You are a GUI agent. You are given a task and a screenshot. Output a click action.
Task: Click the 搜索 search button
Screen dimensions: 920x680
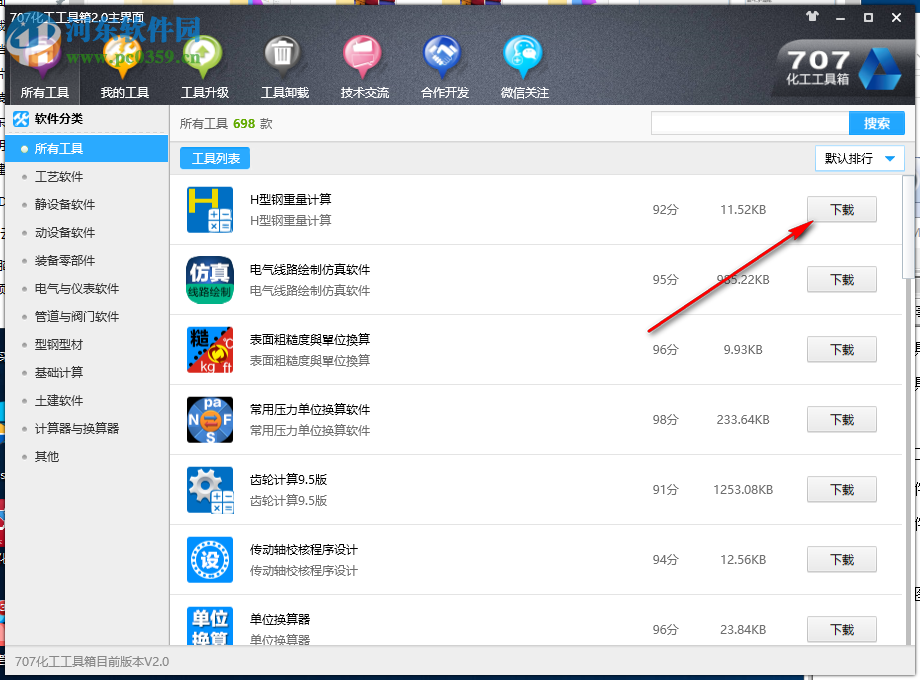(x=876, y=122)
